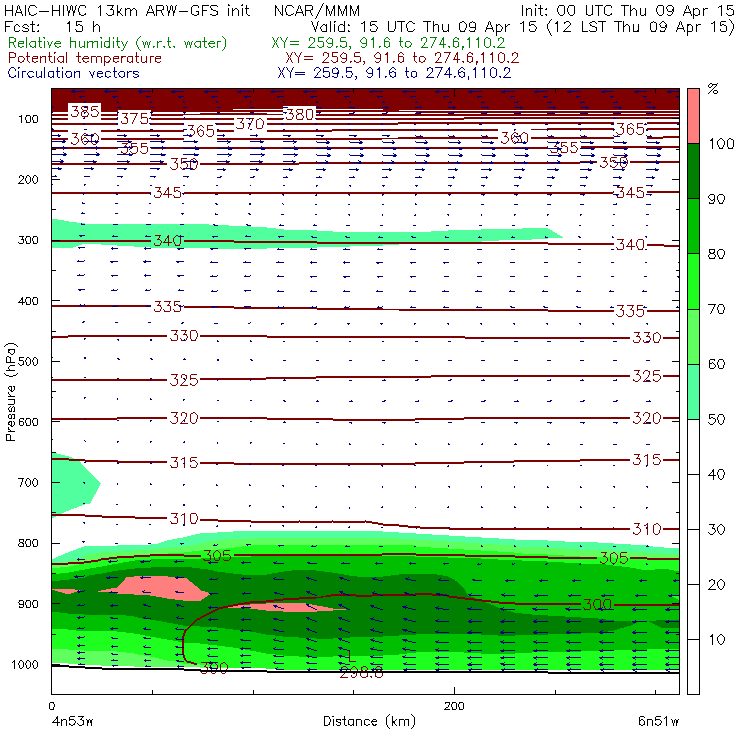Click the 0 km distance tick label
The height and width of the screenshot is (740, 740).
click(x=51, y=706)
